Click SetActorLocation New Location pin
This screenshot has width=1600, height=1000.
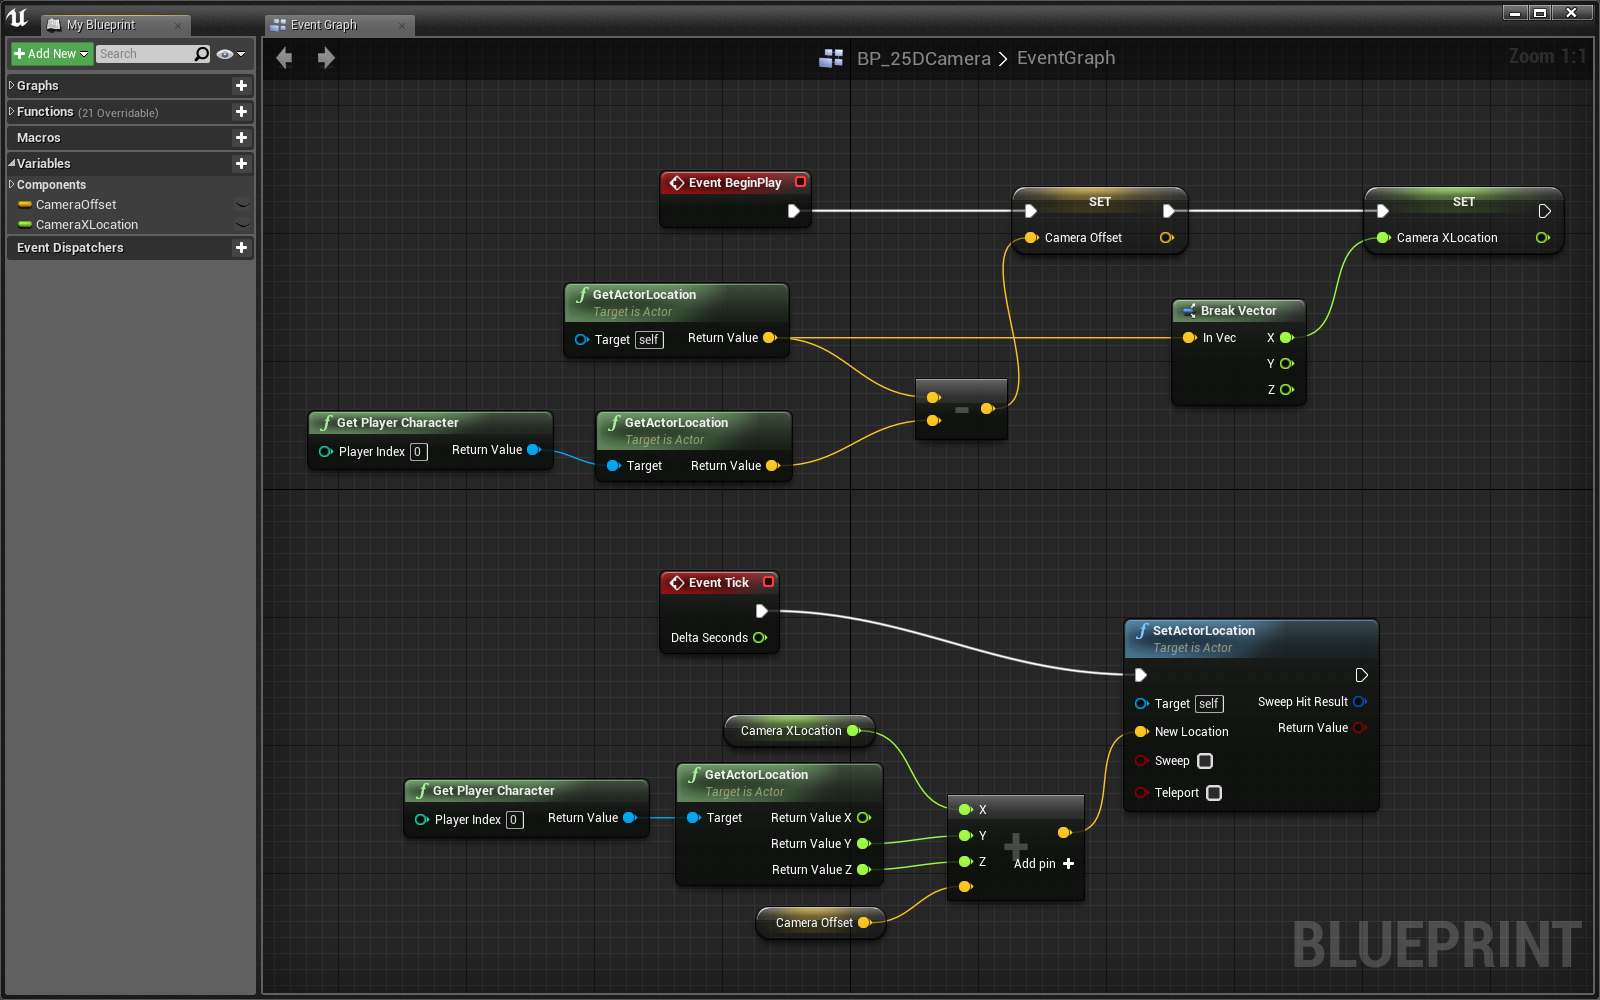[x=1141, y=732]
